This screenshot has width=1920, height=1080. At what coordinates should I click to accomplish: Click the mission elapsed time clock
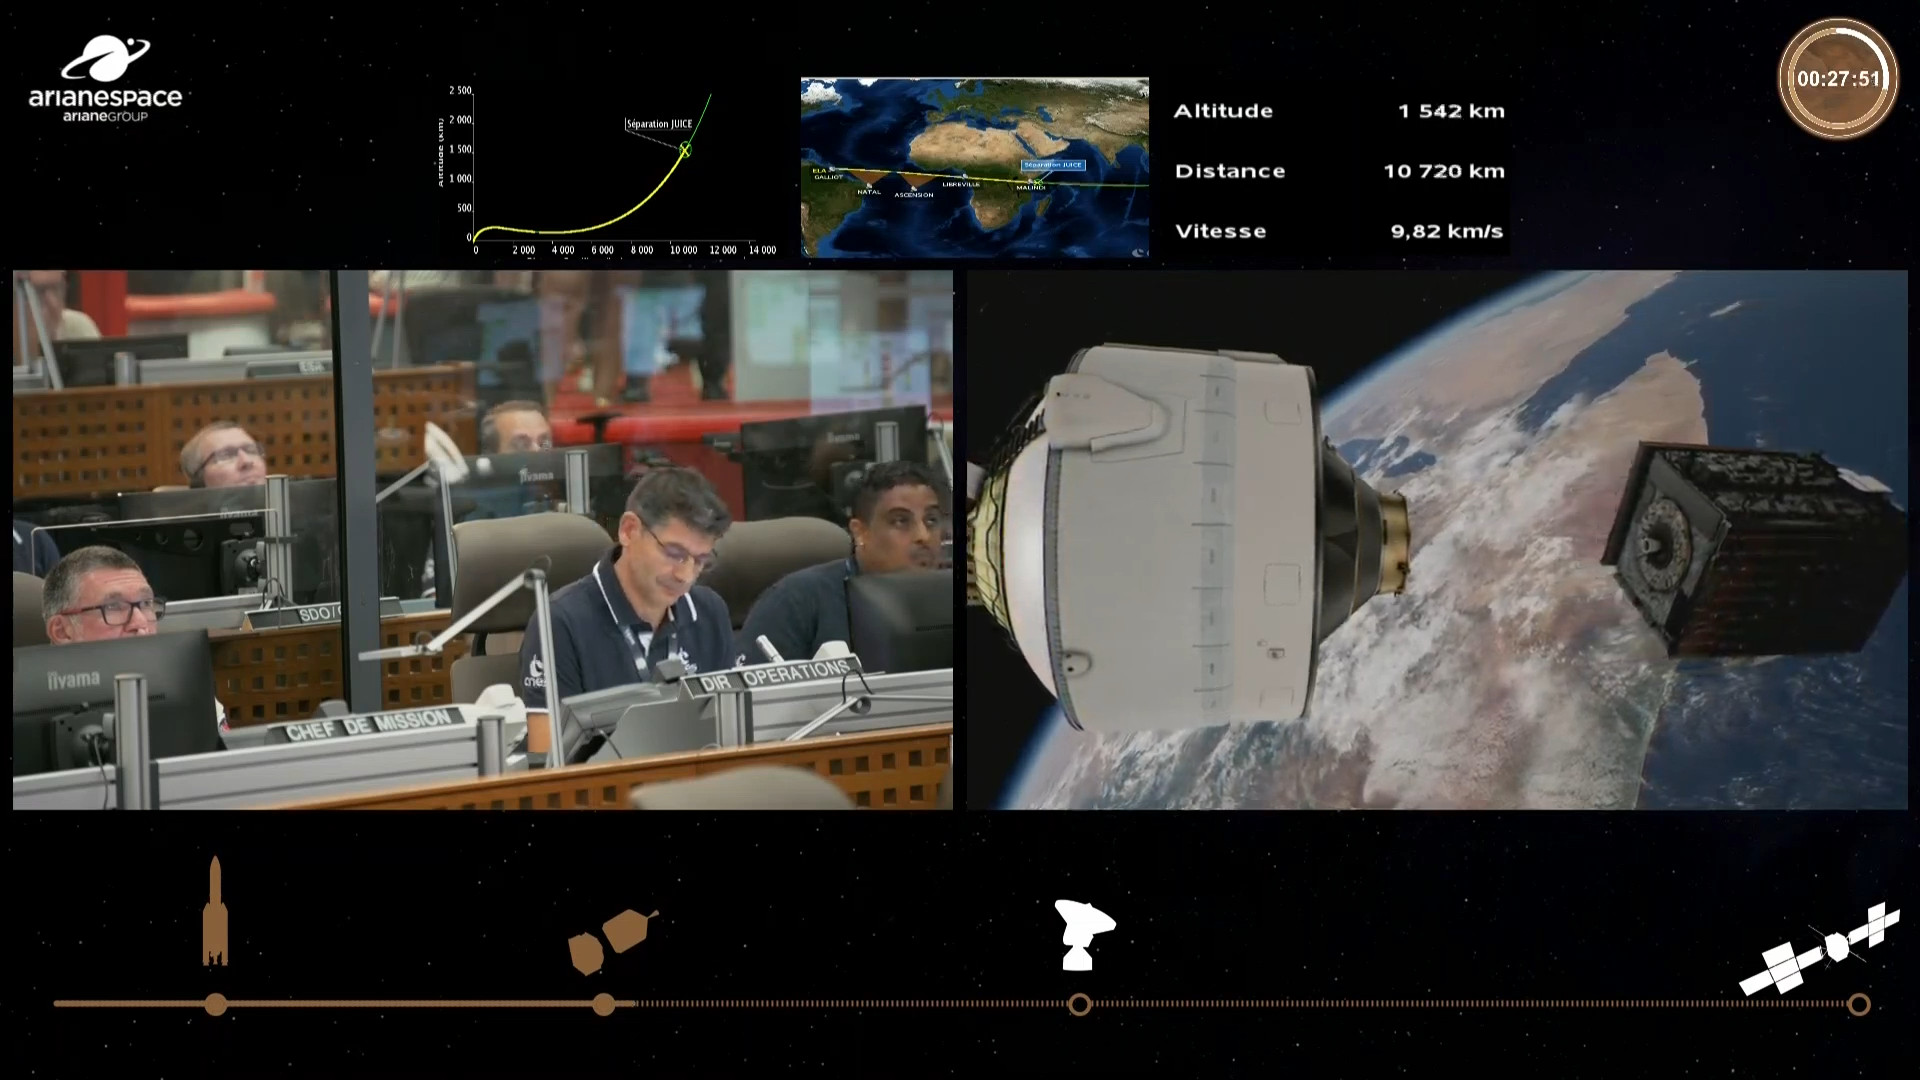point(1837,78)
